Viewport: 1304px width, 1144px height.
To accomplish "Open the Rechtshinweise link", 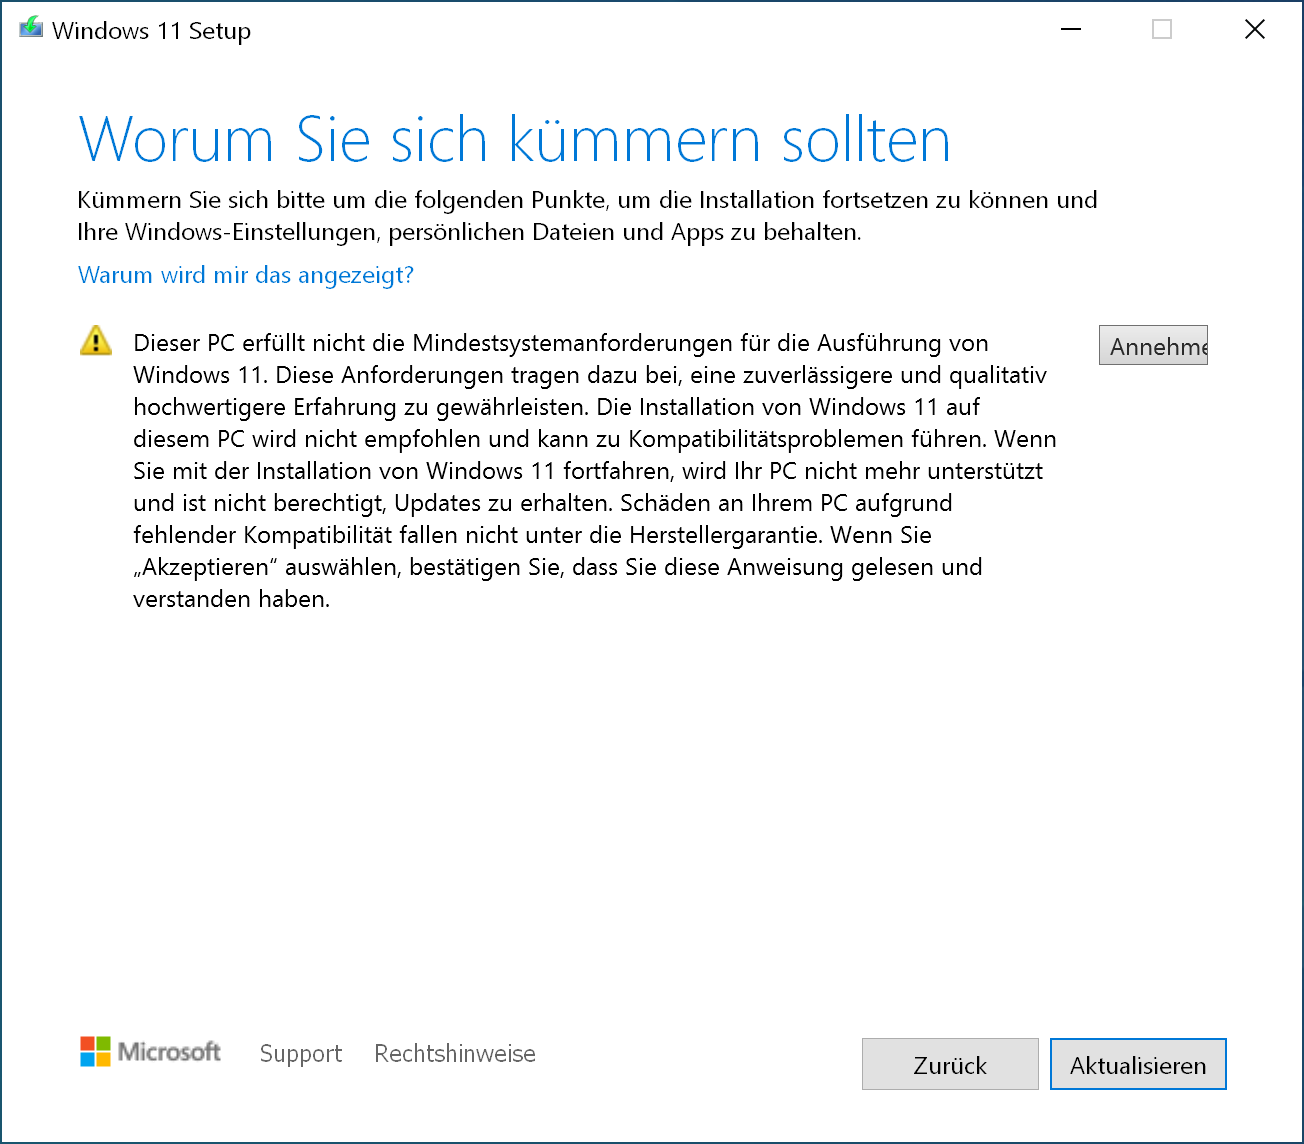I will pyautogui.click(x=455, y=1053).
